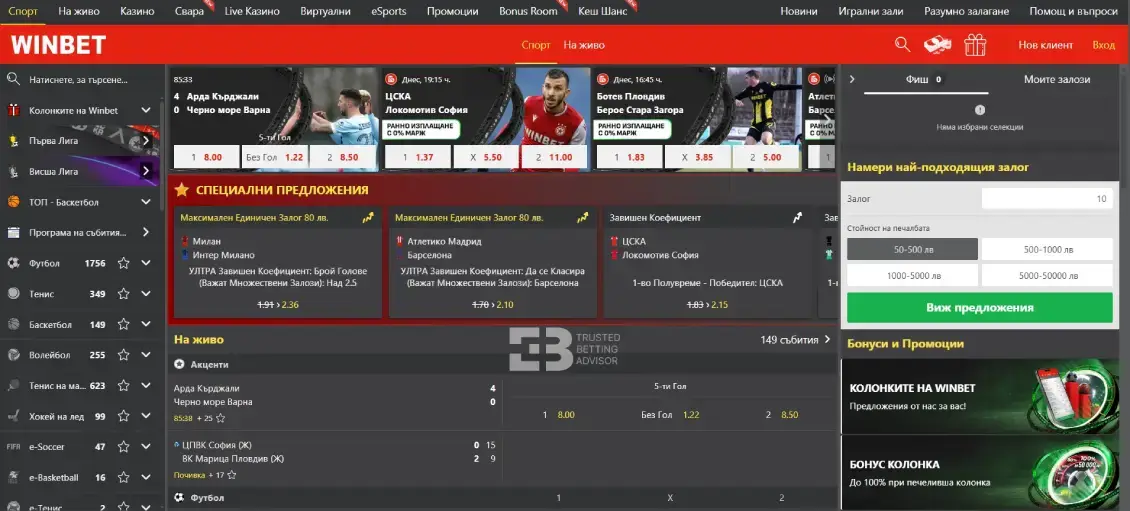This screenshot has height=511, width=1130.
Task: Collapse the bet slip panel arrow
Action: click(852, 79)
